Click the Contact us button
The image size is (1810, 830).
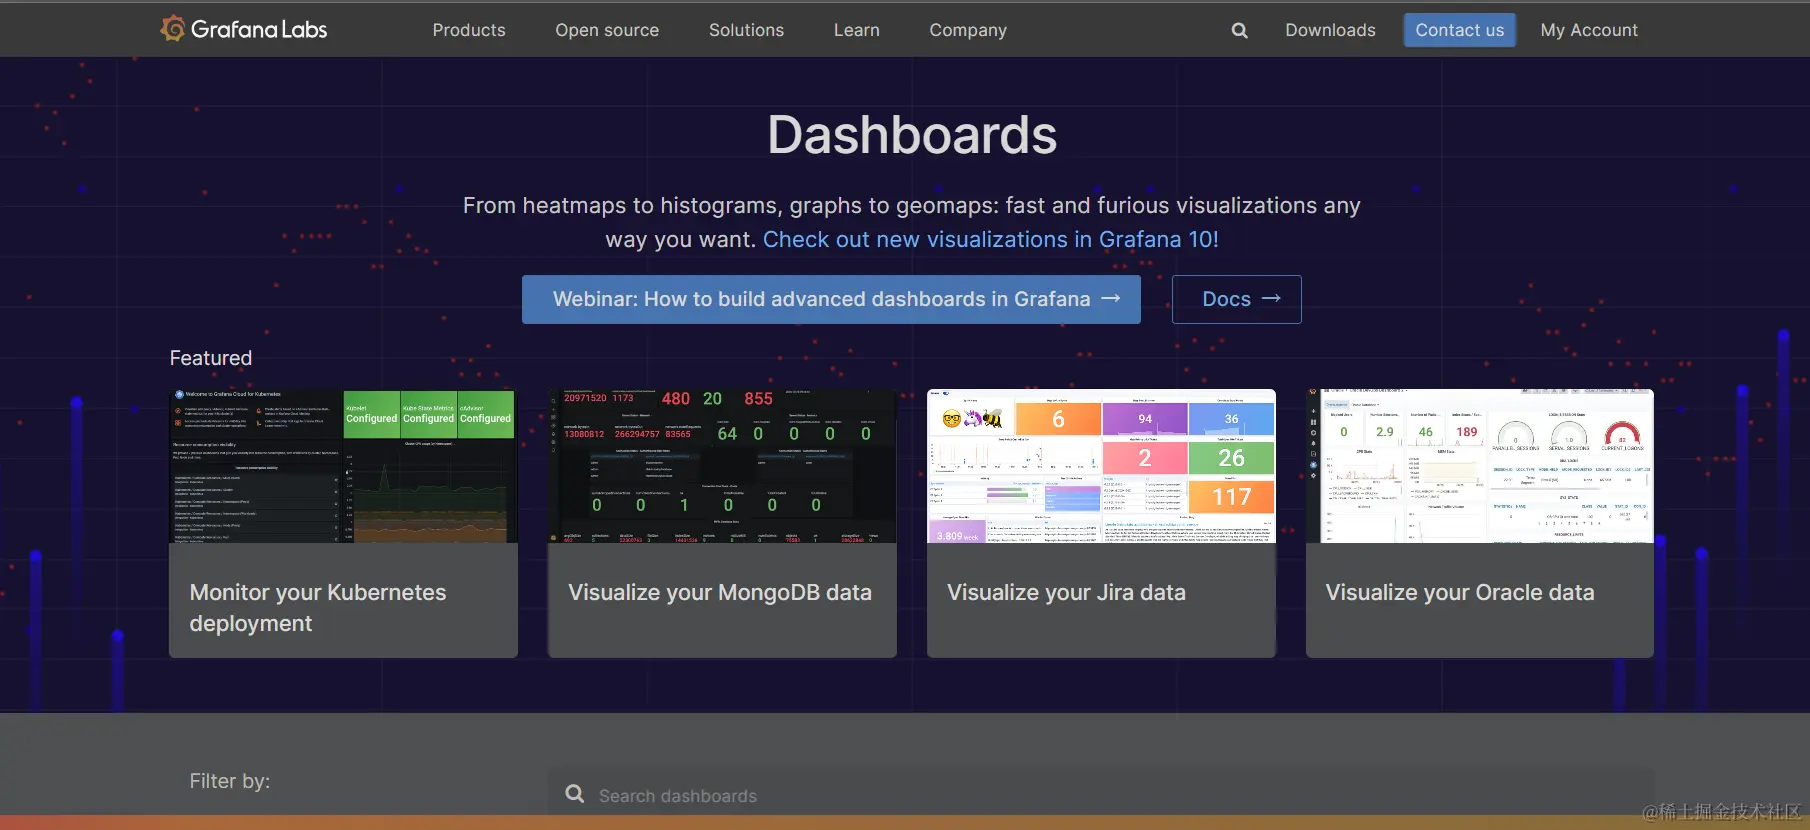[1459, 30]
